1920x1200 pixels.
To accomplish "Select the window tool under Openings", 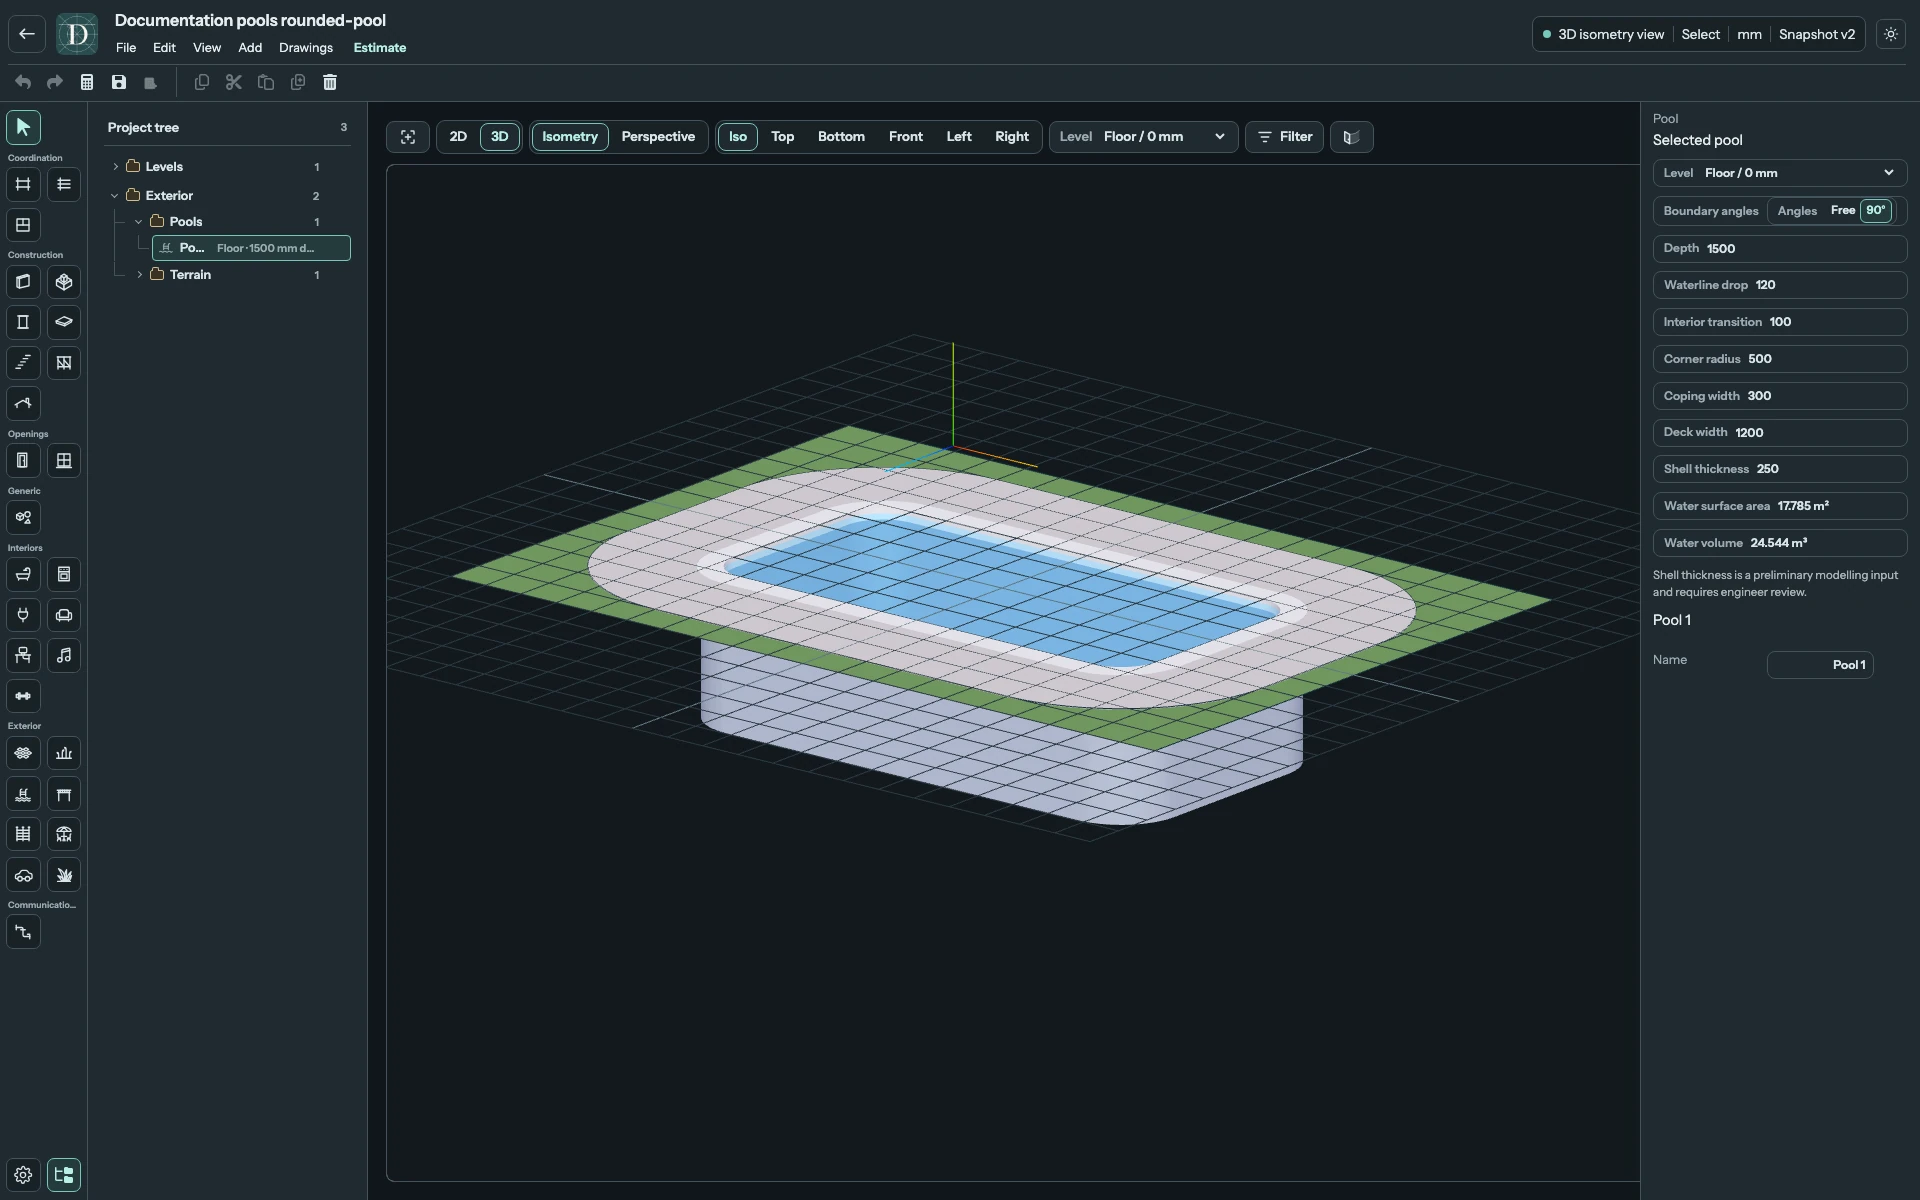I will point(64,461).
